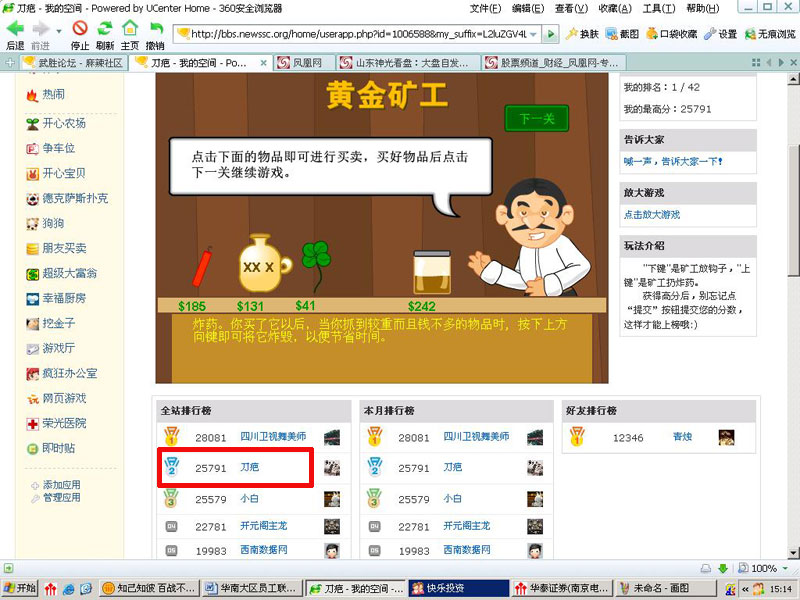The image size is (800, 600).
Task: Open the 收藏(A) menu
Action: click(615, 8)
